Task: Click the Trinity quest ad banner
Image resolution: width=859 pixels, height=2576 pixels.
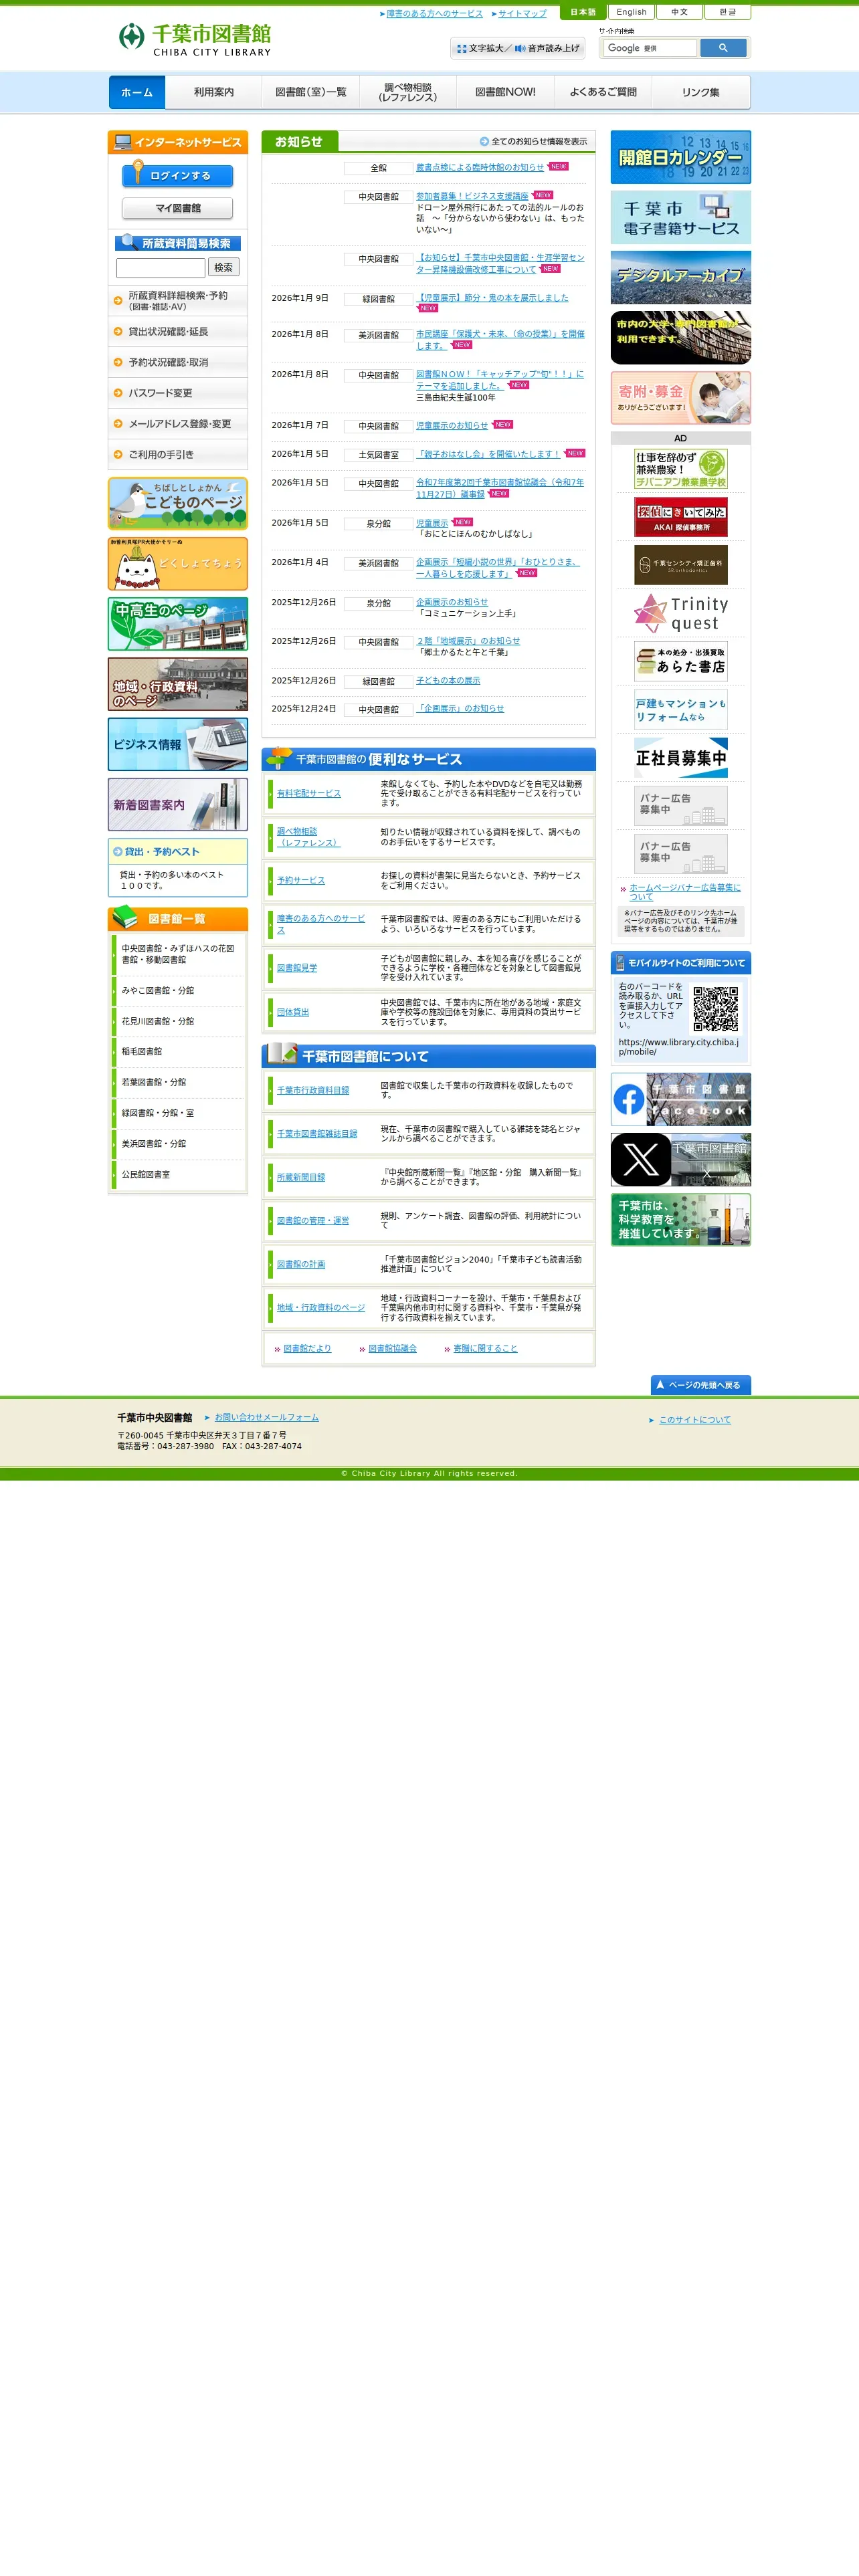Action: pos(680,613)
